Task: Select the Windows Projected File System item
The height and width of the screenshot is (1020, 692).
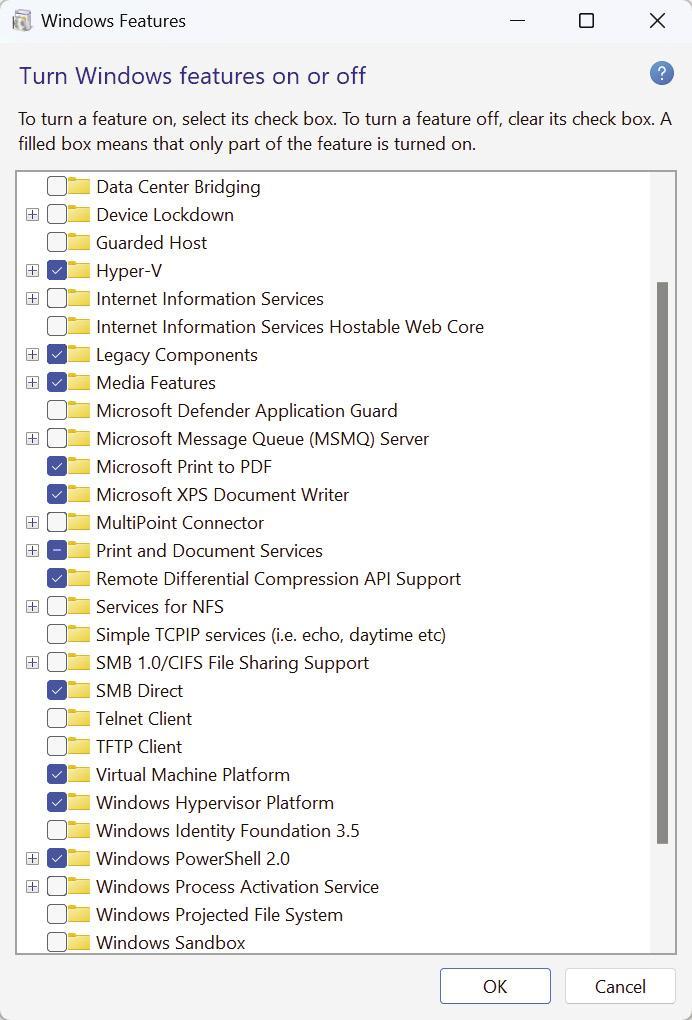Action: (x=219, y=914)
